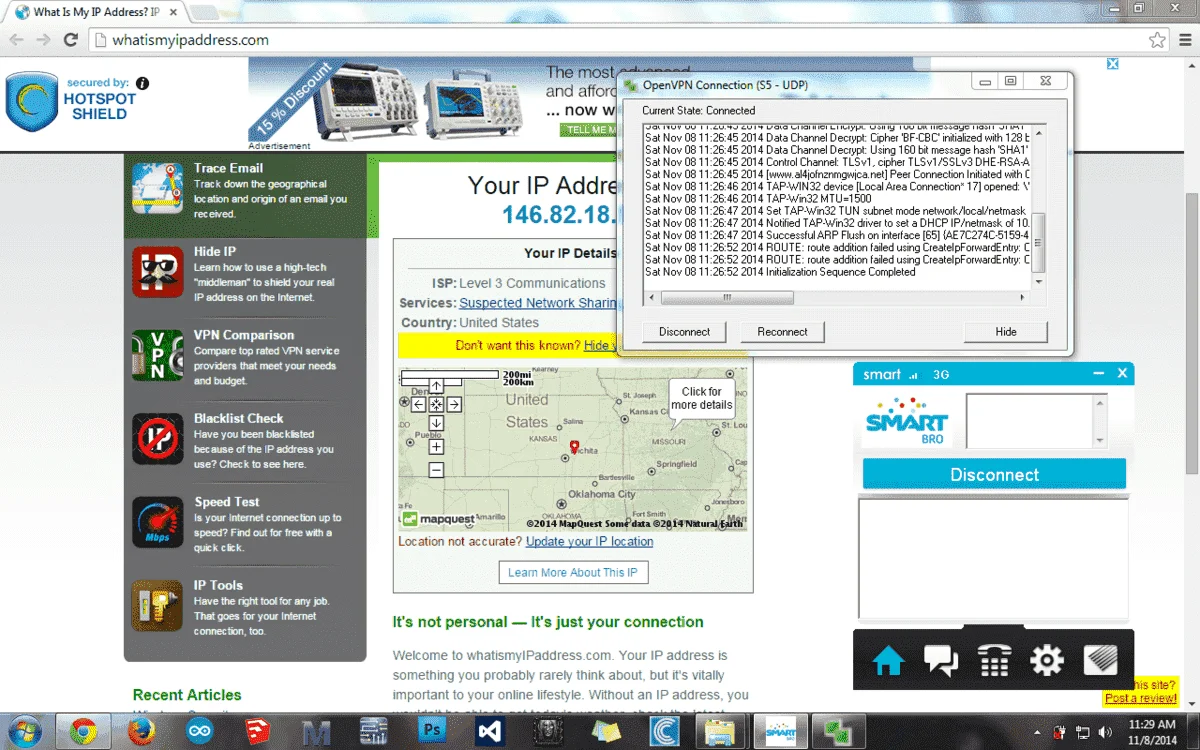
Task: Reload the page in Chrome
Action: point(70,40)
